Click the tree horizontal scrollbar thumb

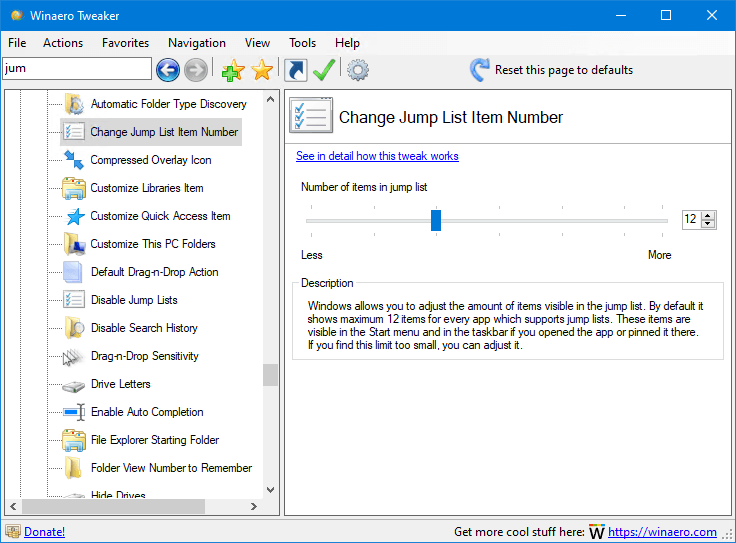click(x=113, y=506)
